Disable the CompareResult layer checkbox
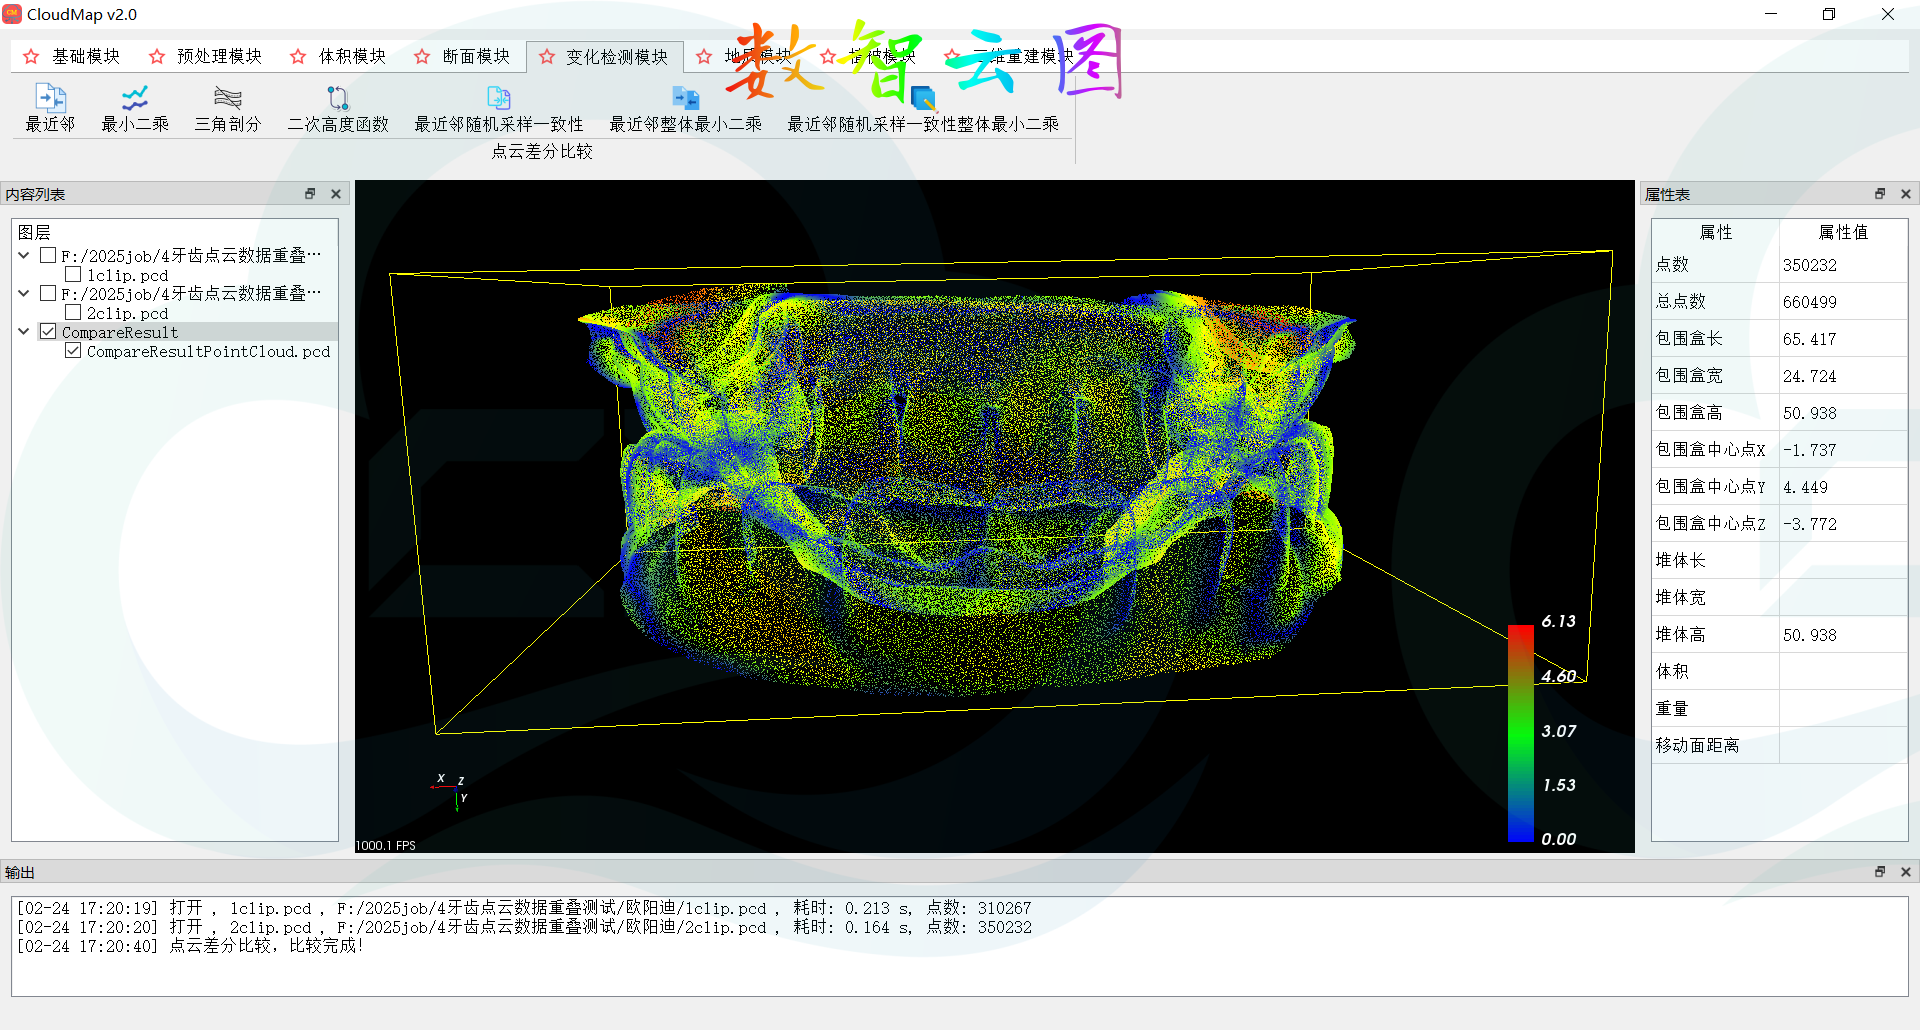 click(47, 331)
